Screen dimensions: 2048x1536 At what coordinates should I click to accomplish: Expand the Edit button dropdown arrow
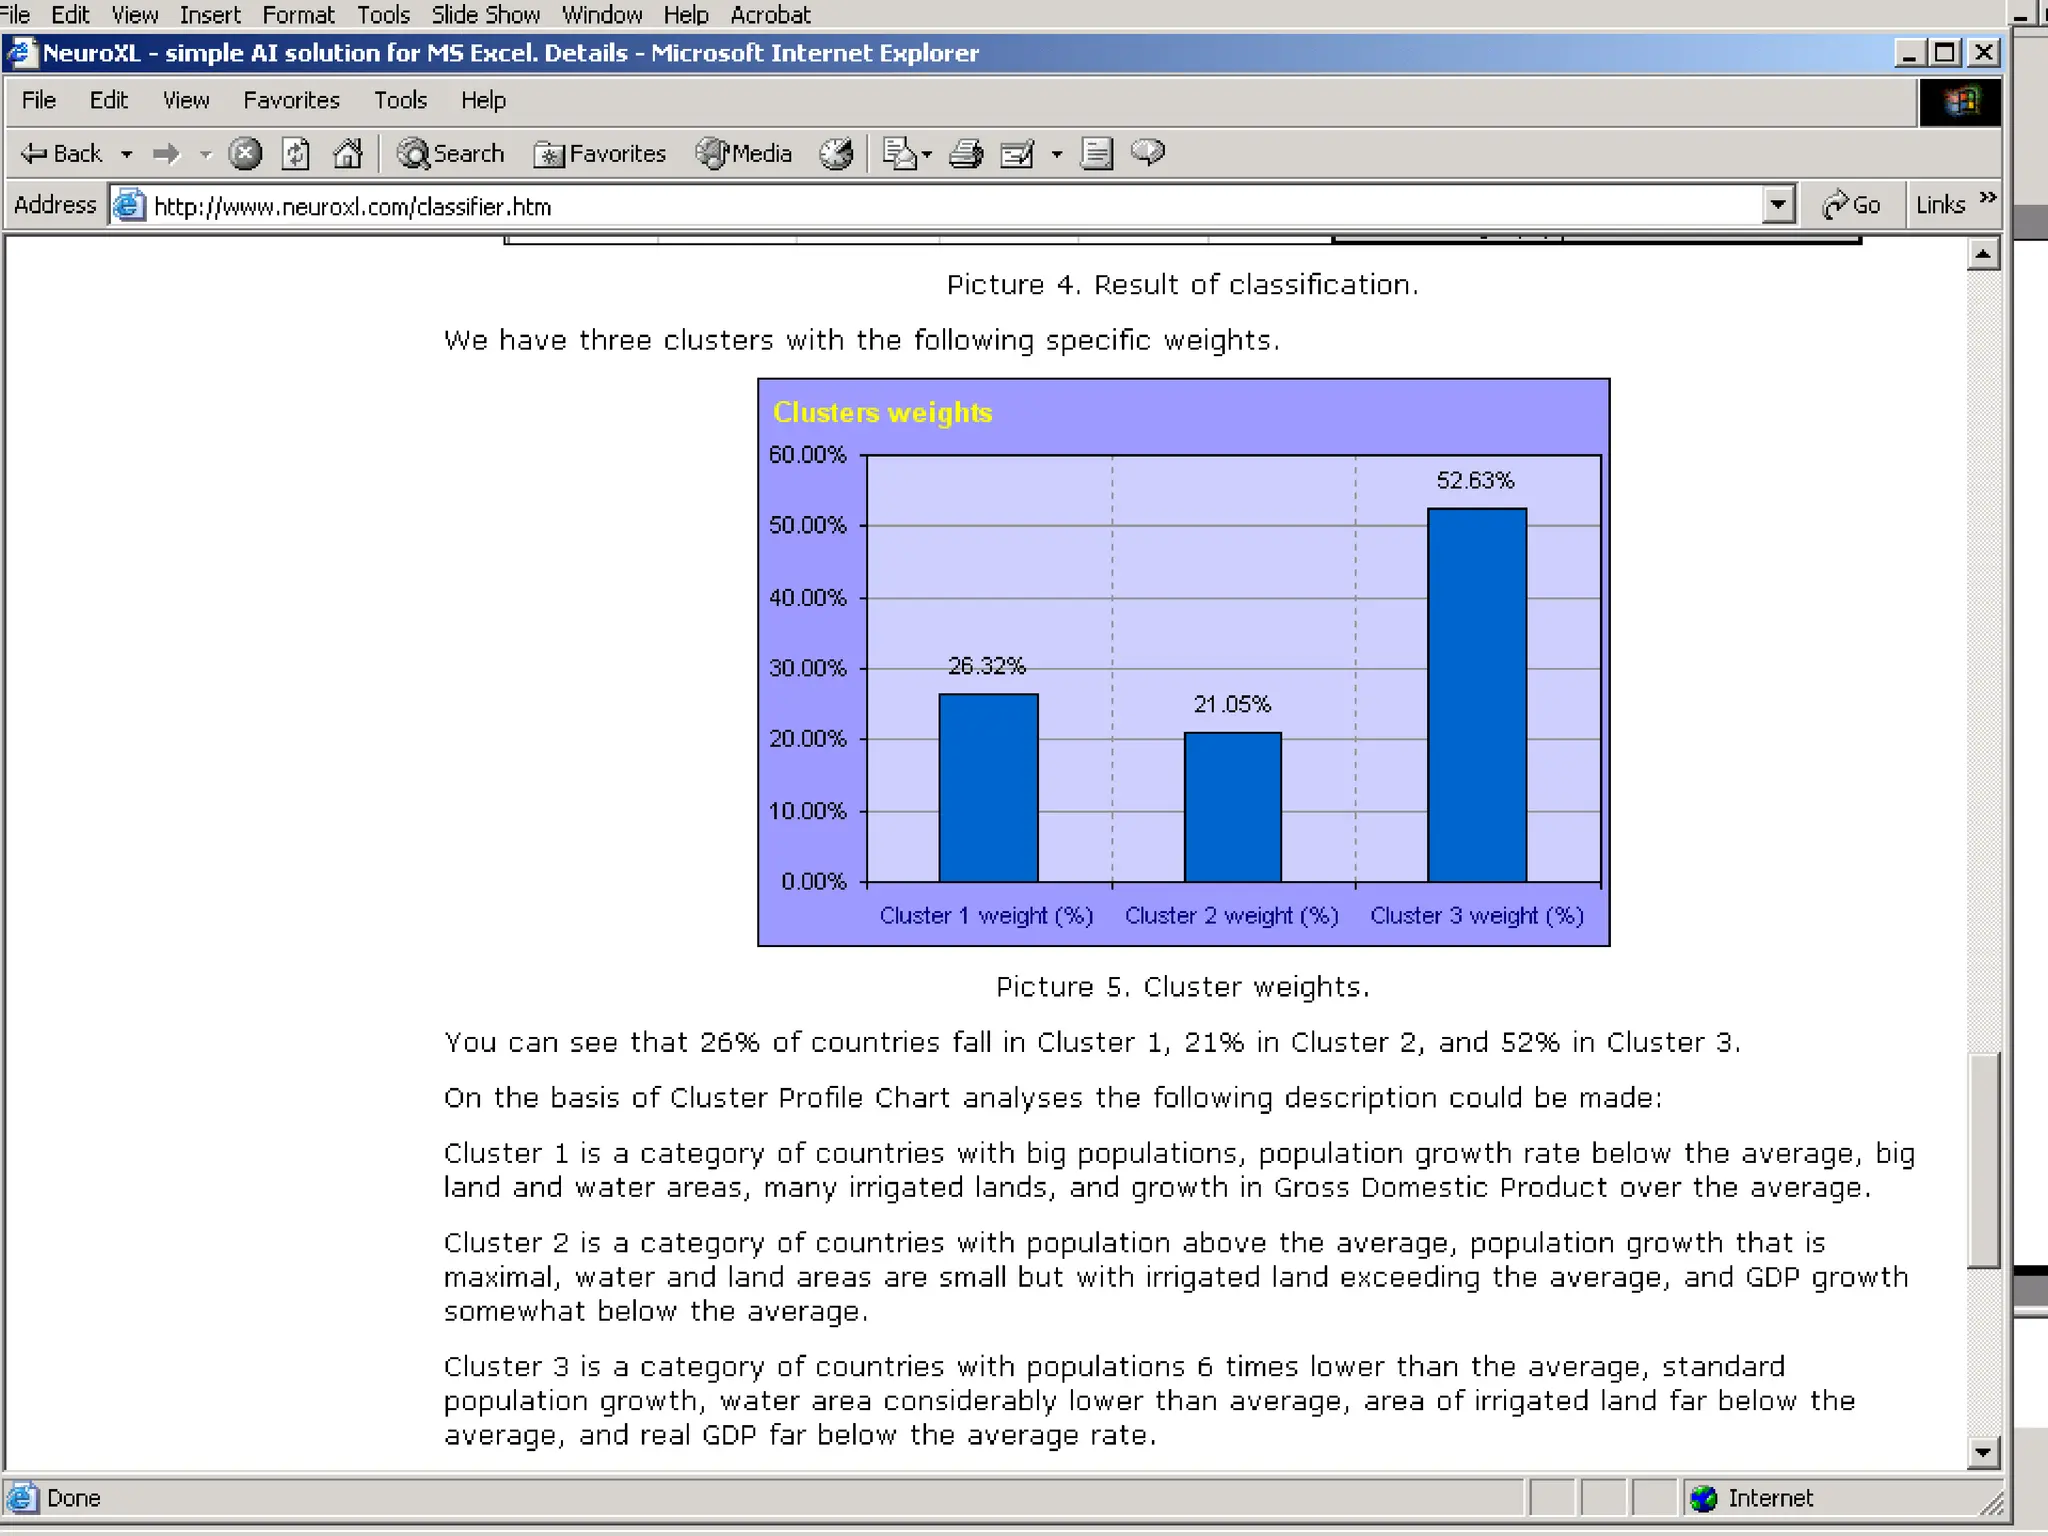pyautogui.click(x=1056, y=154)
